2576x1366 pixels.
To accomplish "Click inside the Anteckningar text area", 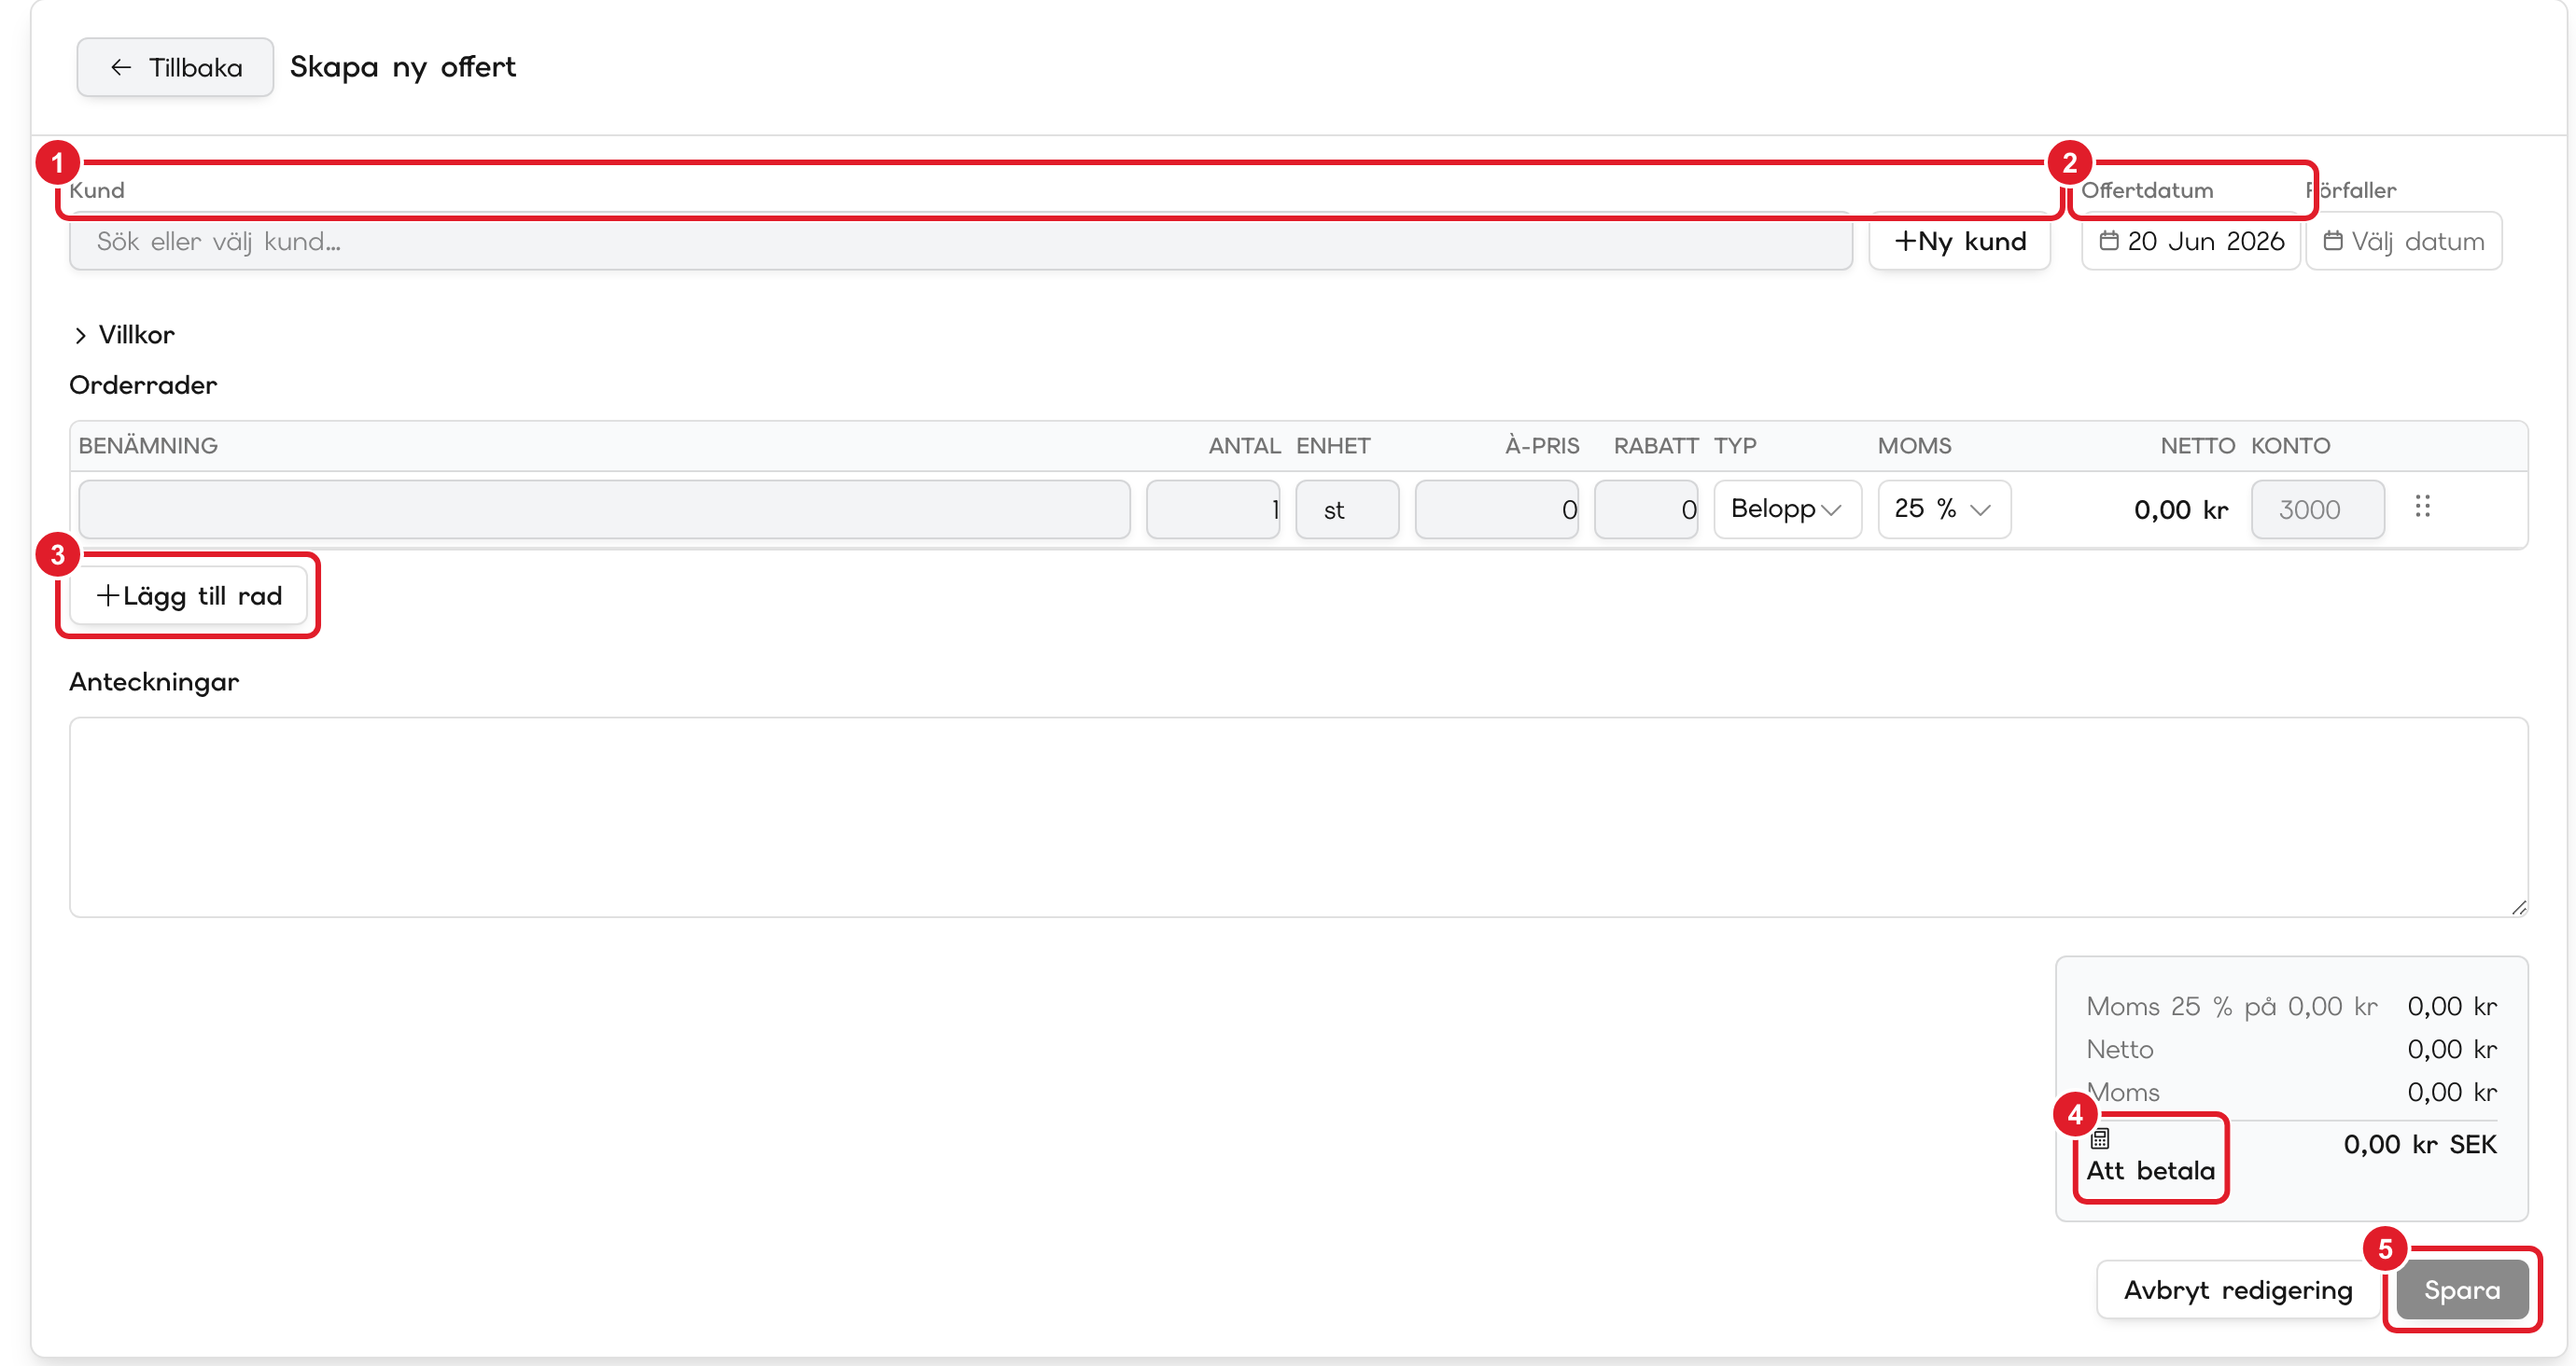I will (x=1298, y=816).
